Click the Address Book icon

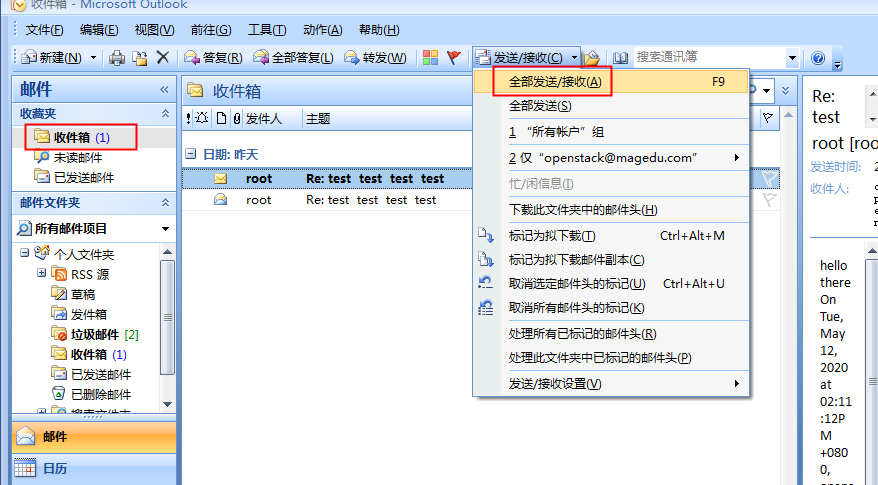click(620, 58)
